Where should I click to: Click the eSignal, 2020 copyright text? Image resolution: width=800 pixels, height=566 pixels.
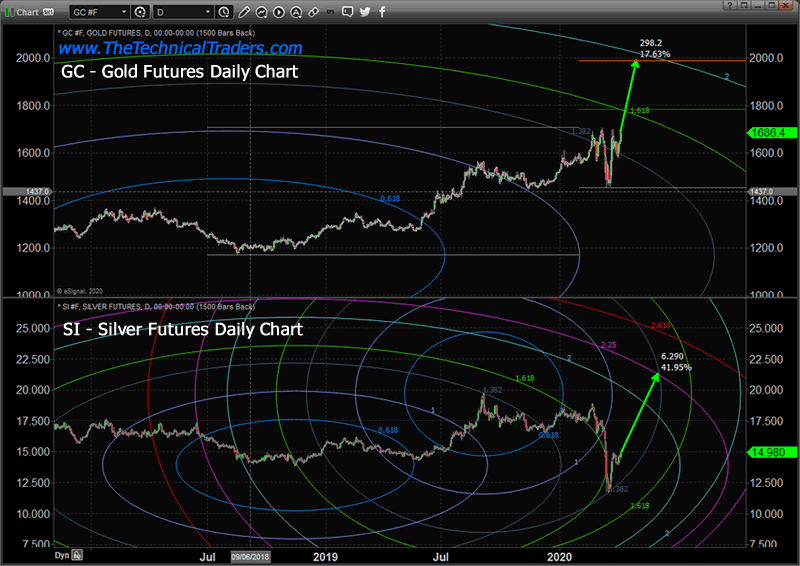(x=80, y=291)
